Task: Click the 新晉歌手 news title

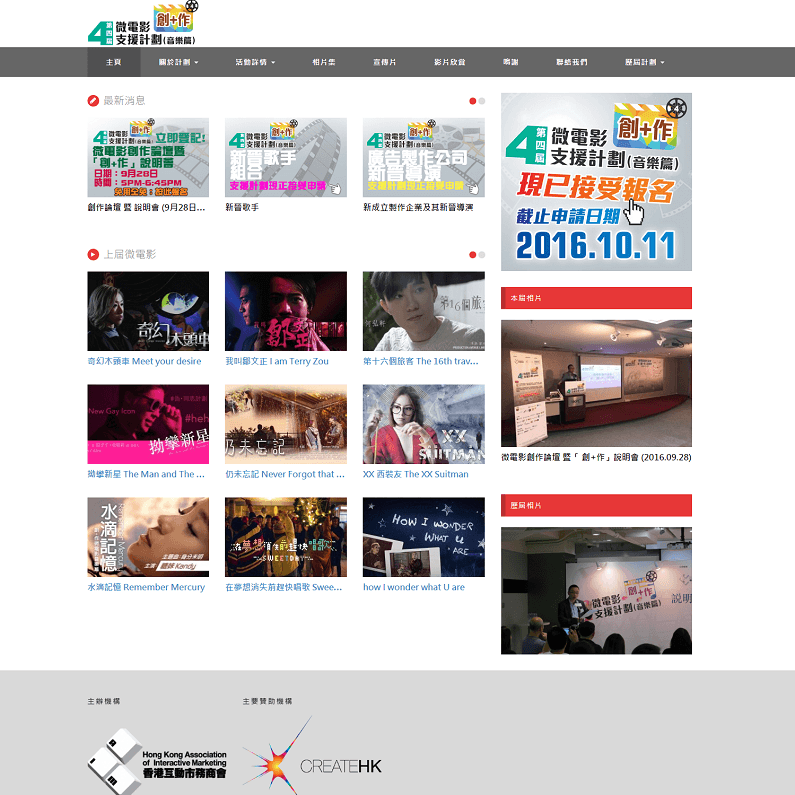Action: [x=242, y=207]
